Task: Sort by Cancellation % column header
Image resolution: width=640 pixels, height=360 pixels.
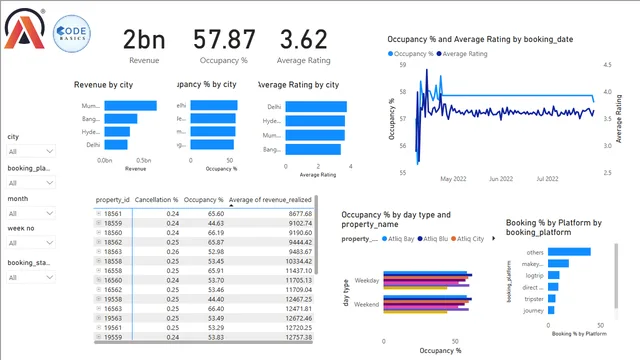Action: pos(156,200)
